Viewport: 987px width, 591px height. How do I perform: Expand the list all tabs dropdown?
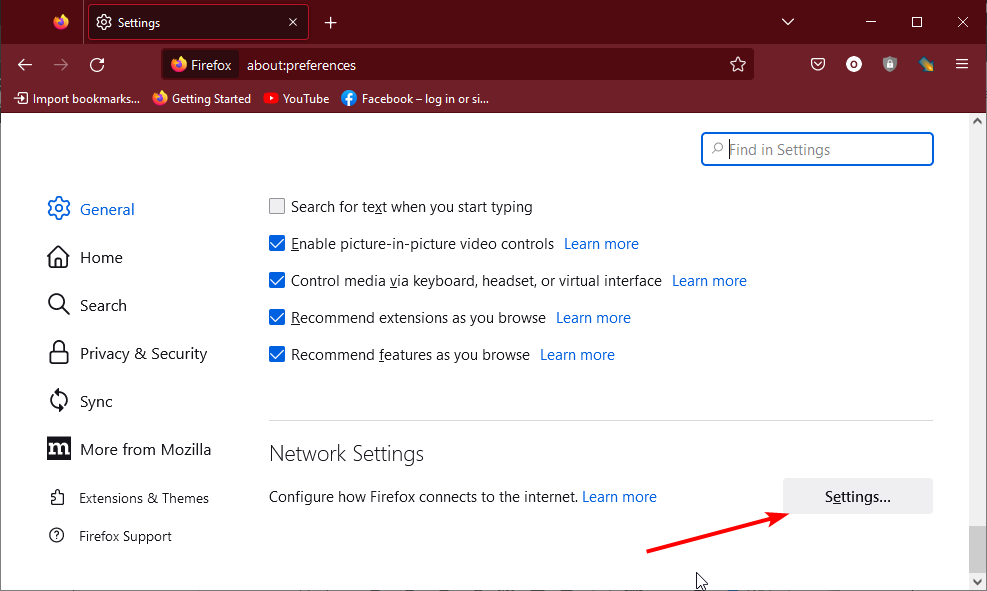pos(788,22)
